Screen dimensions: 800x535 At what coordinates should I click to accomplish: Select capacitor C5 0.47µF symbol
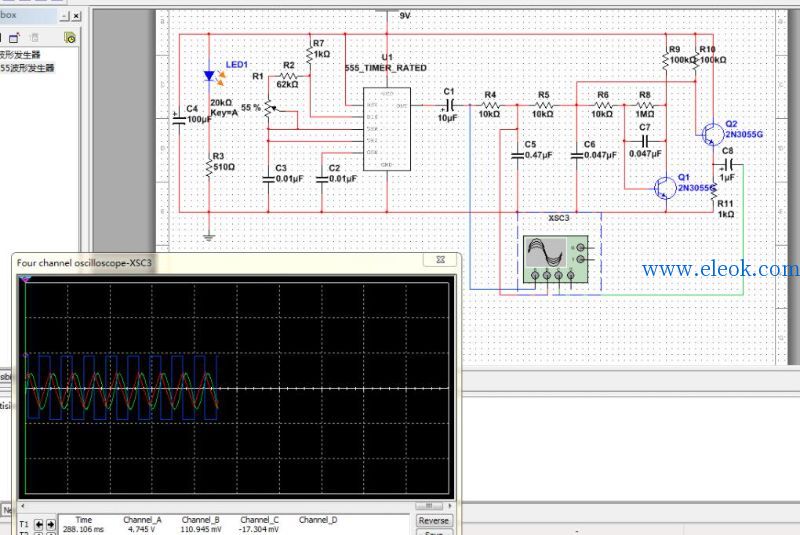(517, 156)
